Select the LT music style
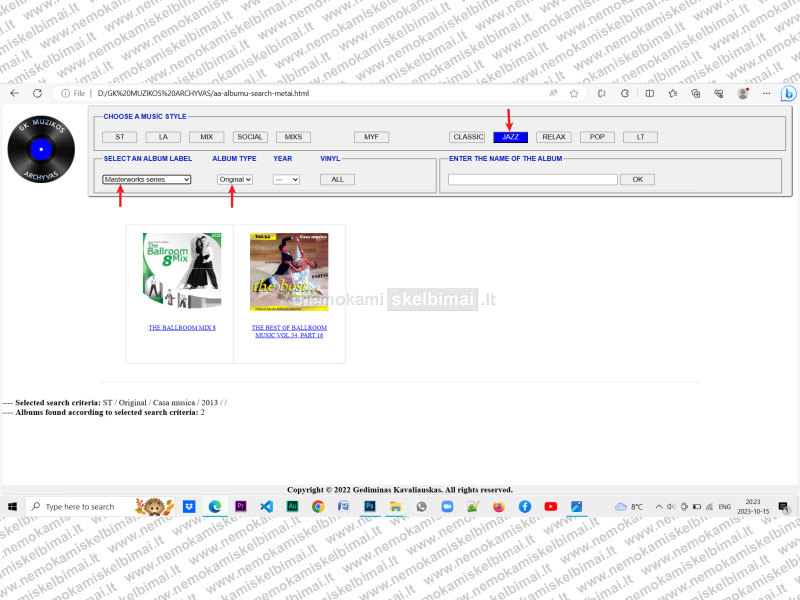Screen dimensions: 800x600 point(640,137)
